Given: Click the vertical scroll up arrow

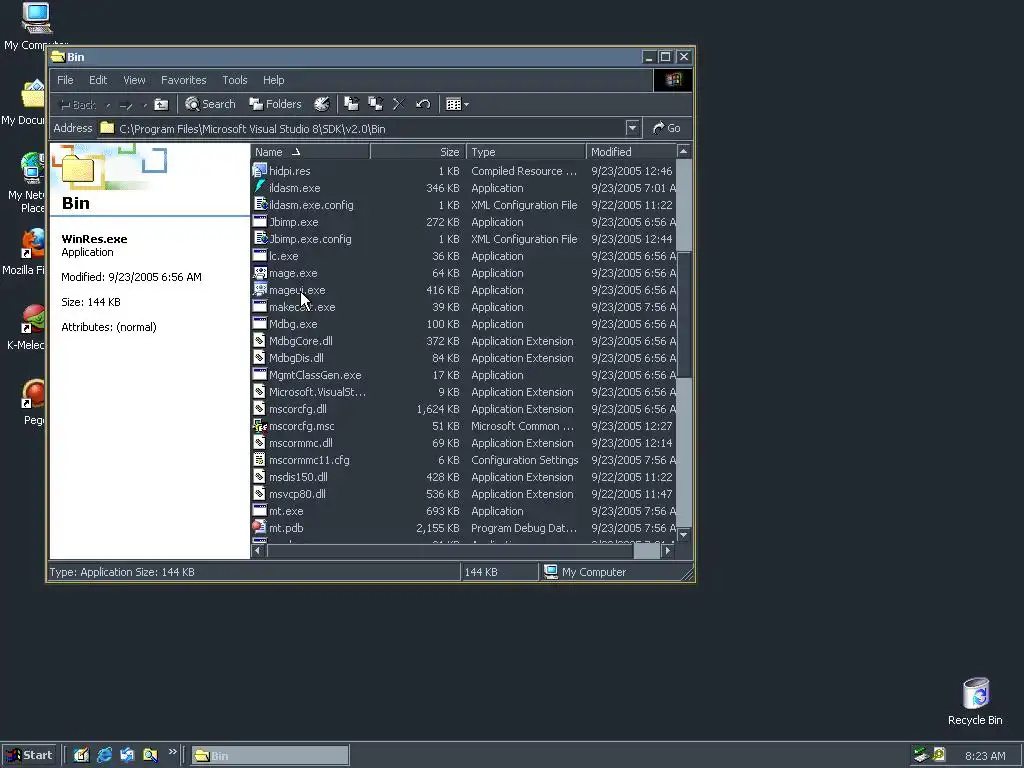Looking at the screenshot, I should [x=684, y=152].
